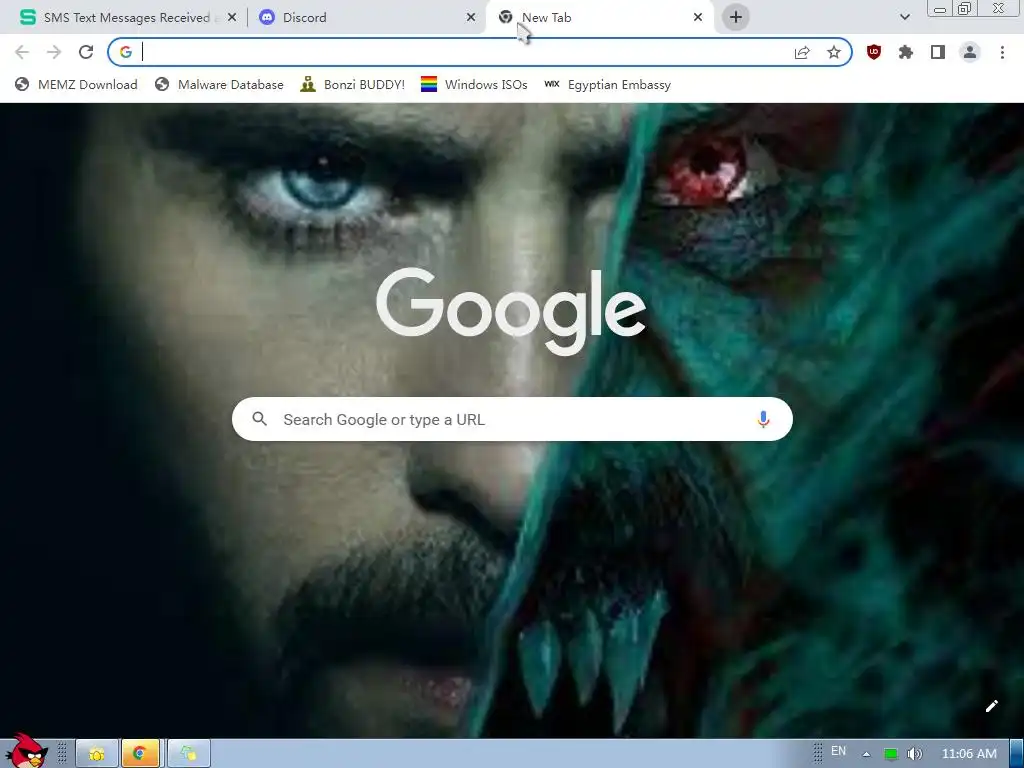Bookmark this tab with the star icon
1024x768 pixels.
834,52
